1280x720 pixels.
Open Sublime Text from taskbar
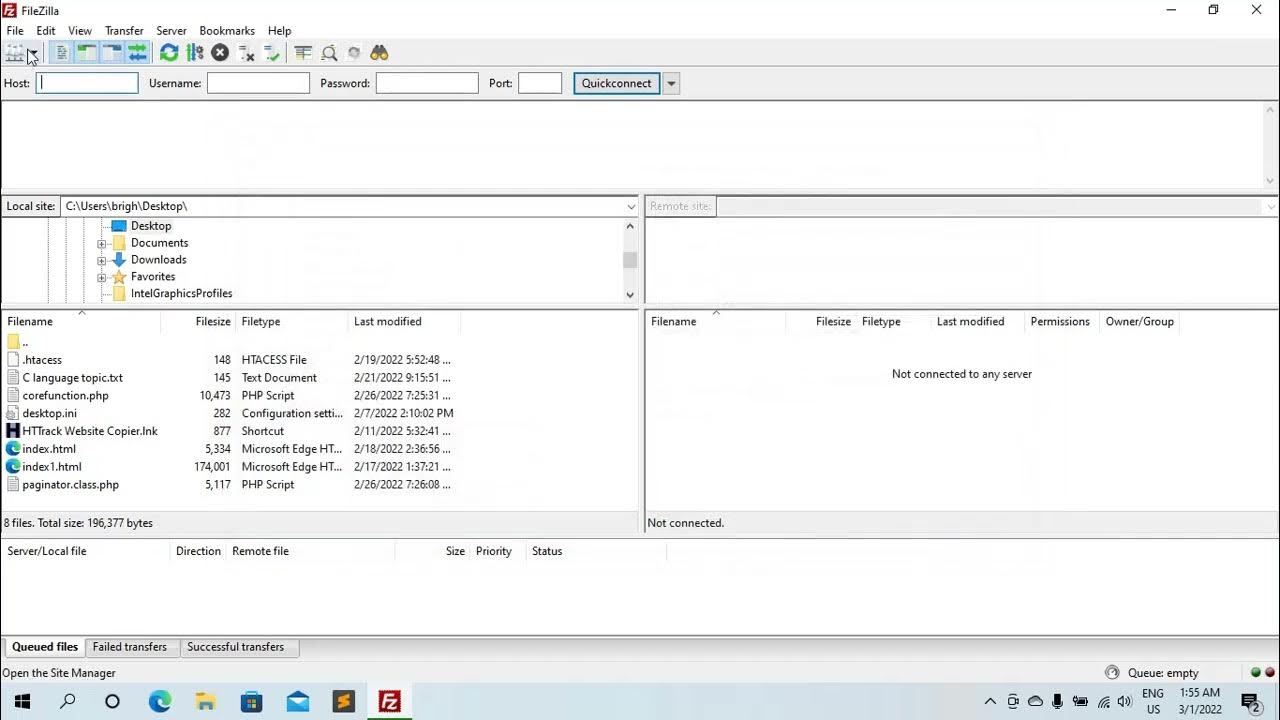(344, 701)
